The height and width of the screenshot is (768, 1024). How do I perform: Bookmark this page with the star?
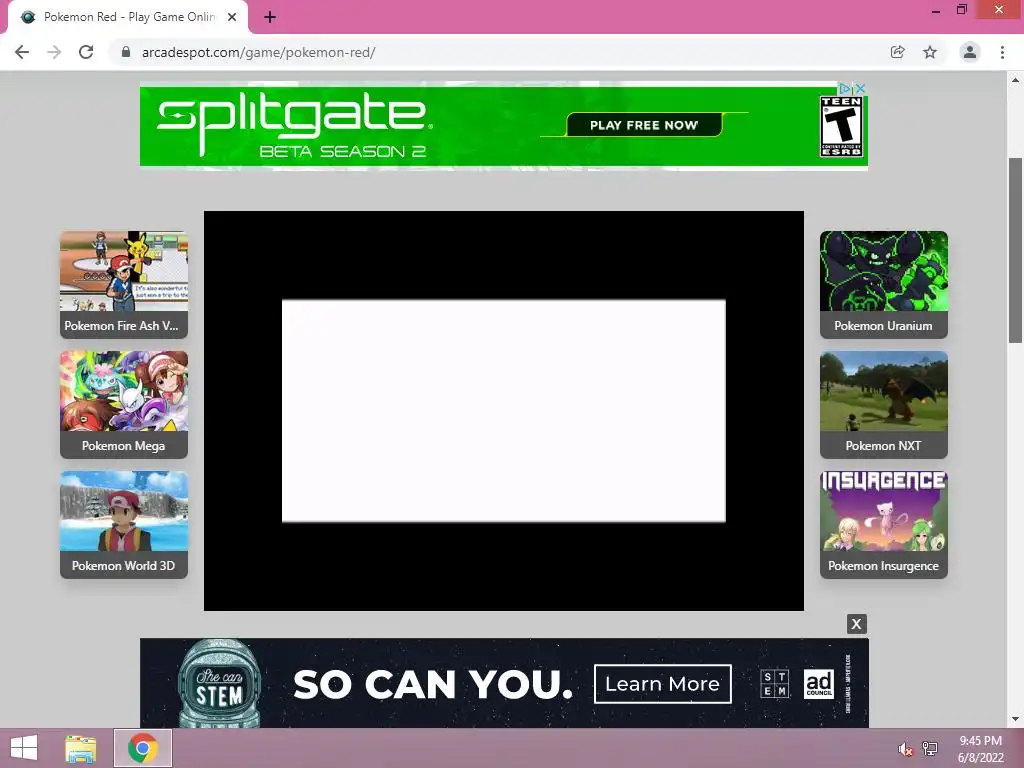click(x=930, y=52)
